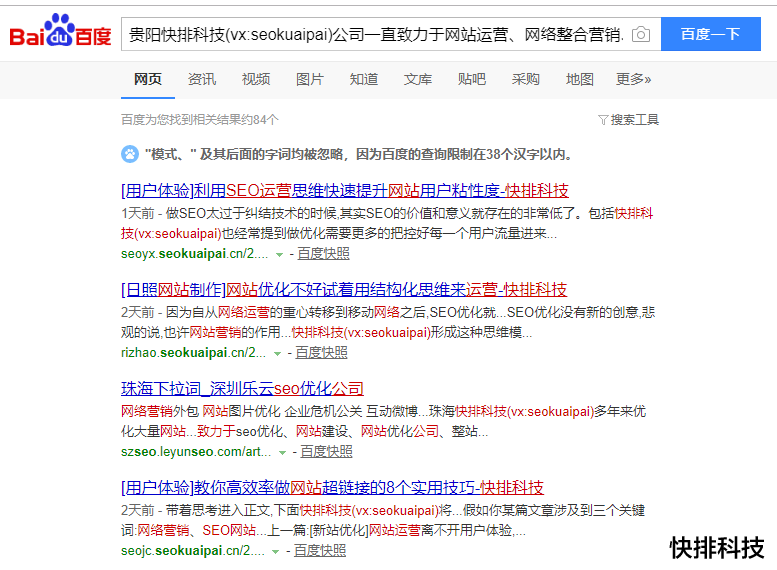Select the 网页 tab
Image resolution: width=777 pixels, height=570 pixels.
[148, 79]
